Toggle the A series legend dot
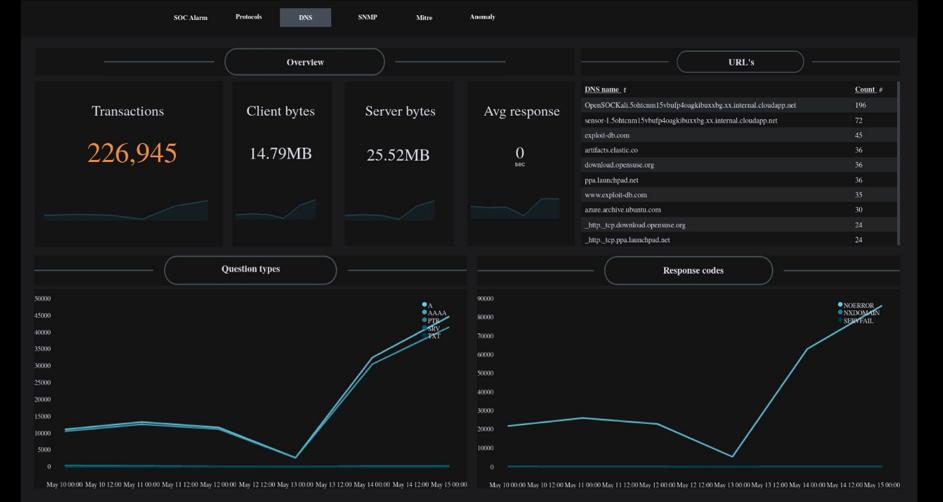 424,305
